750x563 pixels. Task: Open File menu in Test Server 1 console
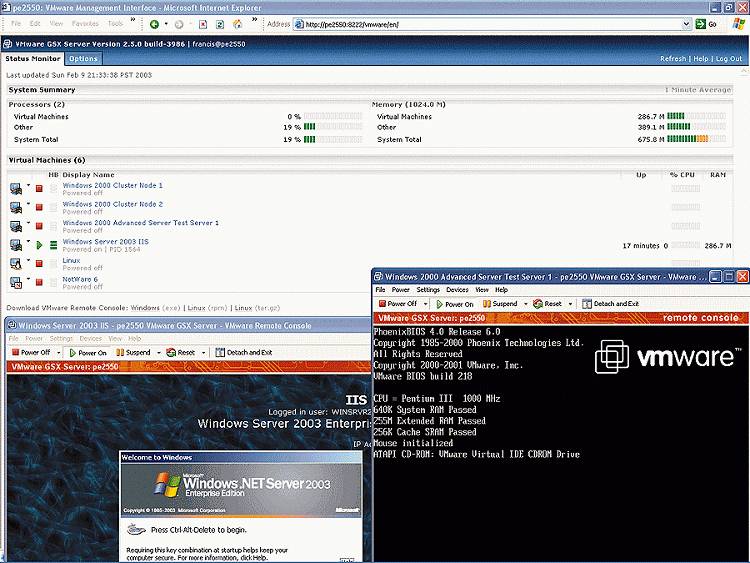380,290
